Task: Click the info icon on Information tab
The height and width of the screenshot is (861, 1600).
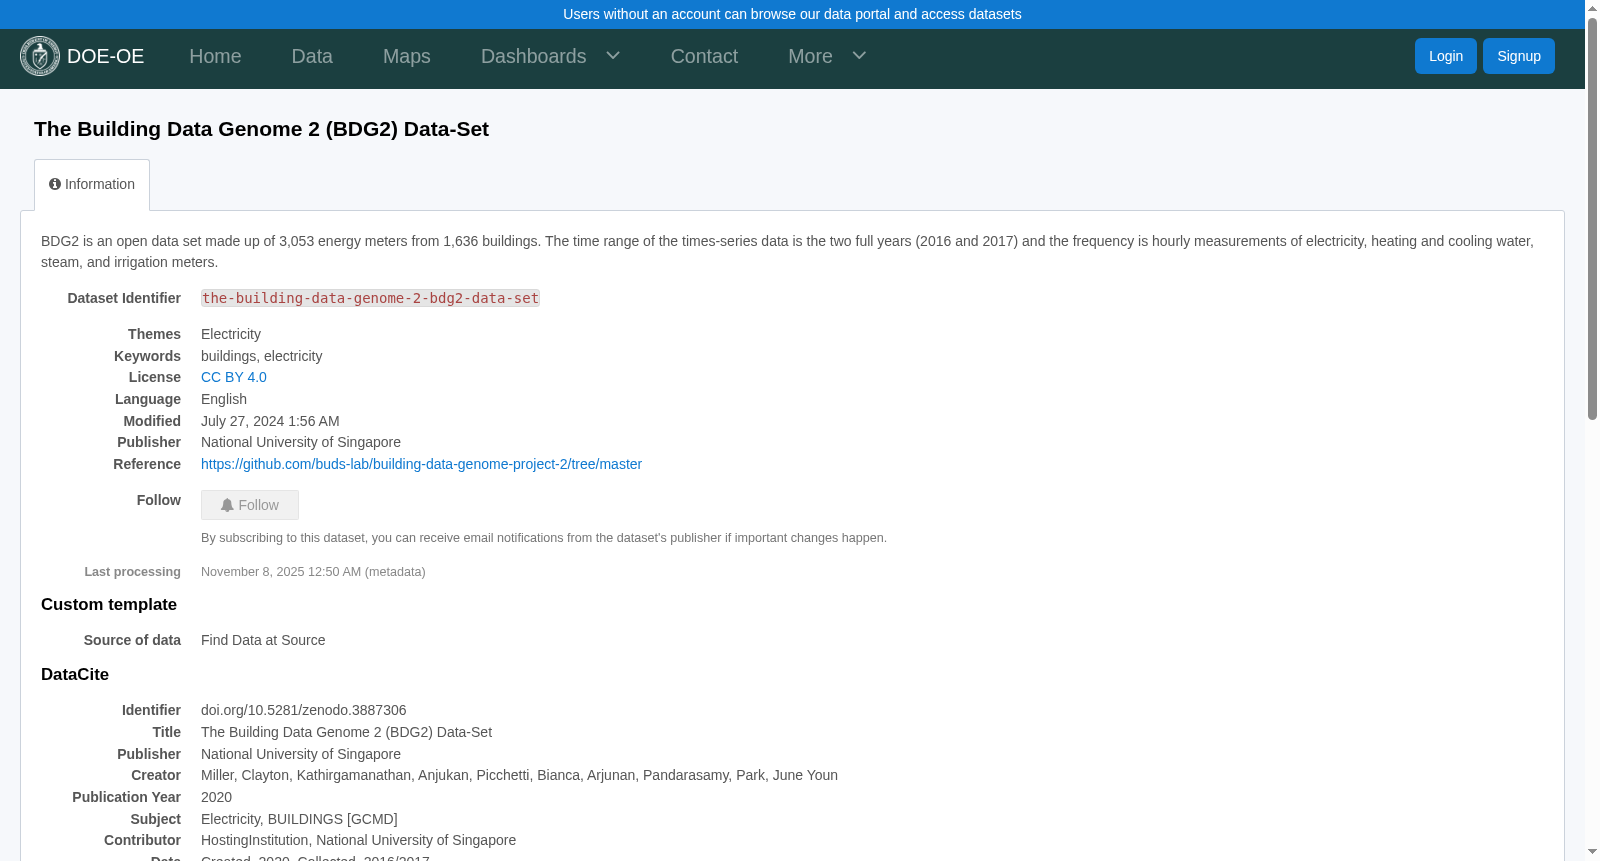Action: [55, 184]
